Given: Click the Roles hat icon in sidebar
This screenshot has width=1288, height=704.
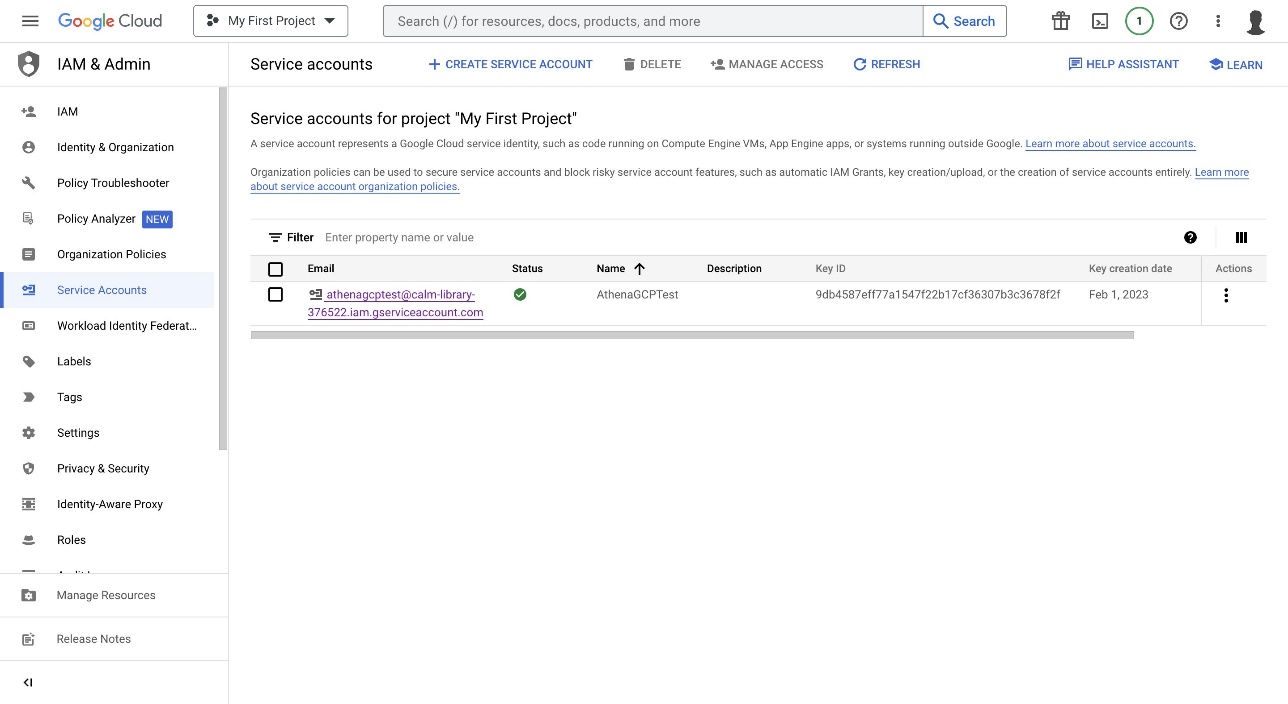Looking at the screenshot, I should tap(29, 540).
